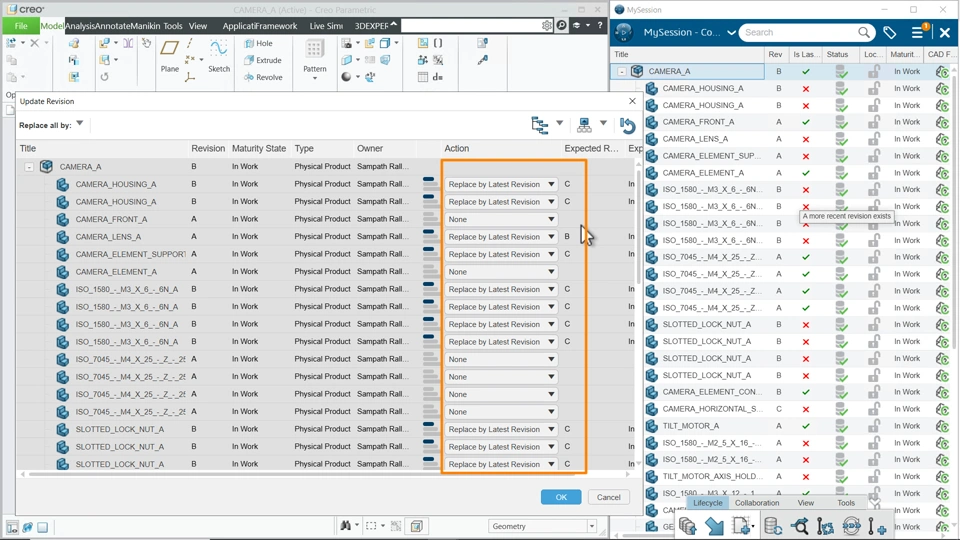Open the Pattern dropdown arrow
960x540 pixels.
pyautogui.click(x=315, y=78)
